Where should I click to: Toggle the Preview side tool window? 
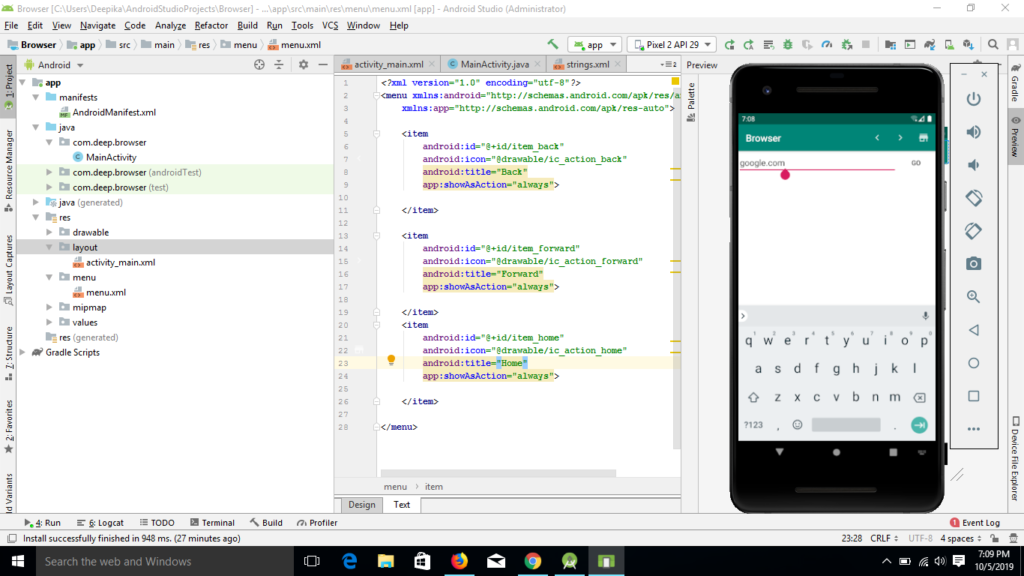tap(1016, 137)
